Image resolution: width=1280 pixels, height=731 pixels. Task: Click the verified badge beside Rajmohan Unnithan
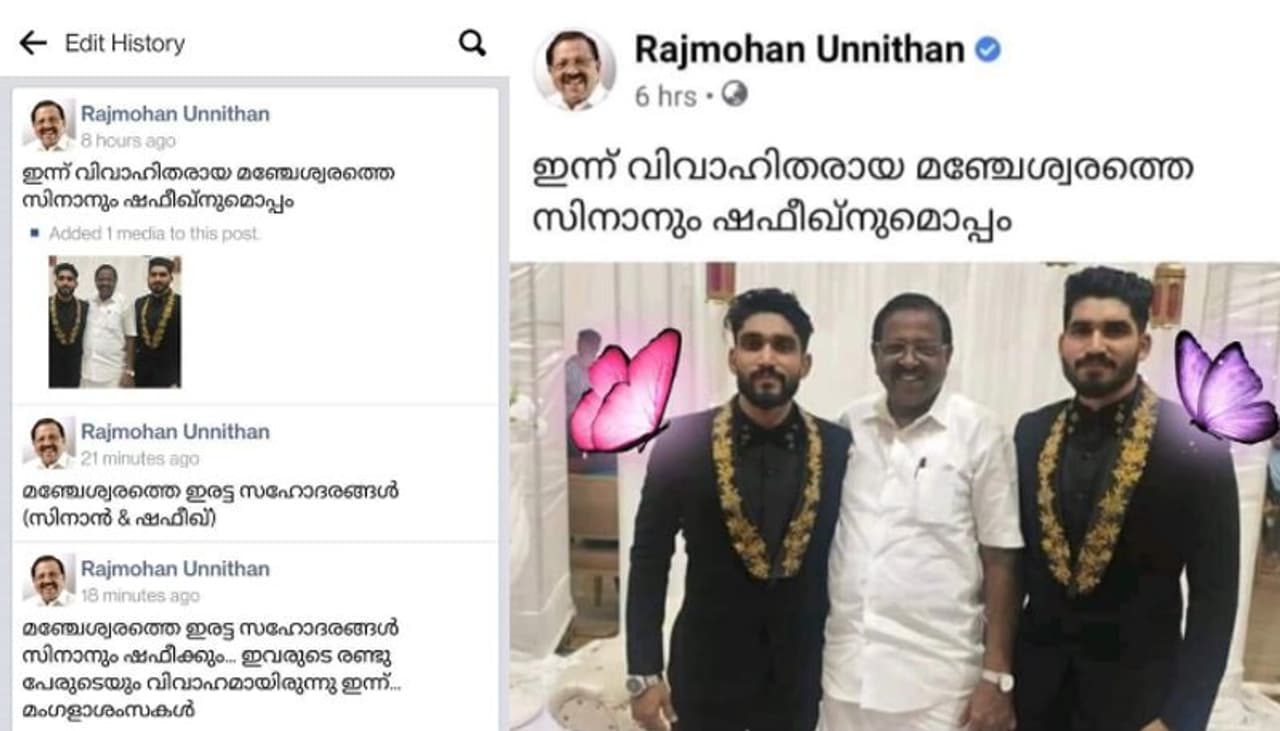point(988,49)
